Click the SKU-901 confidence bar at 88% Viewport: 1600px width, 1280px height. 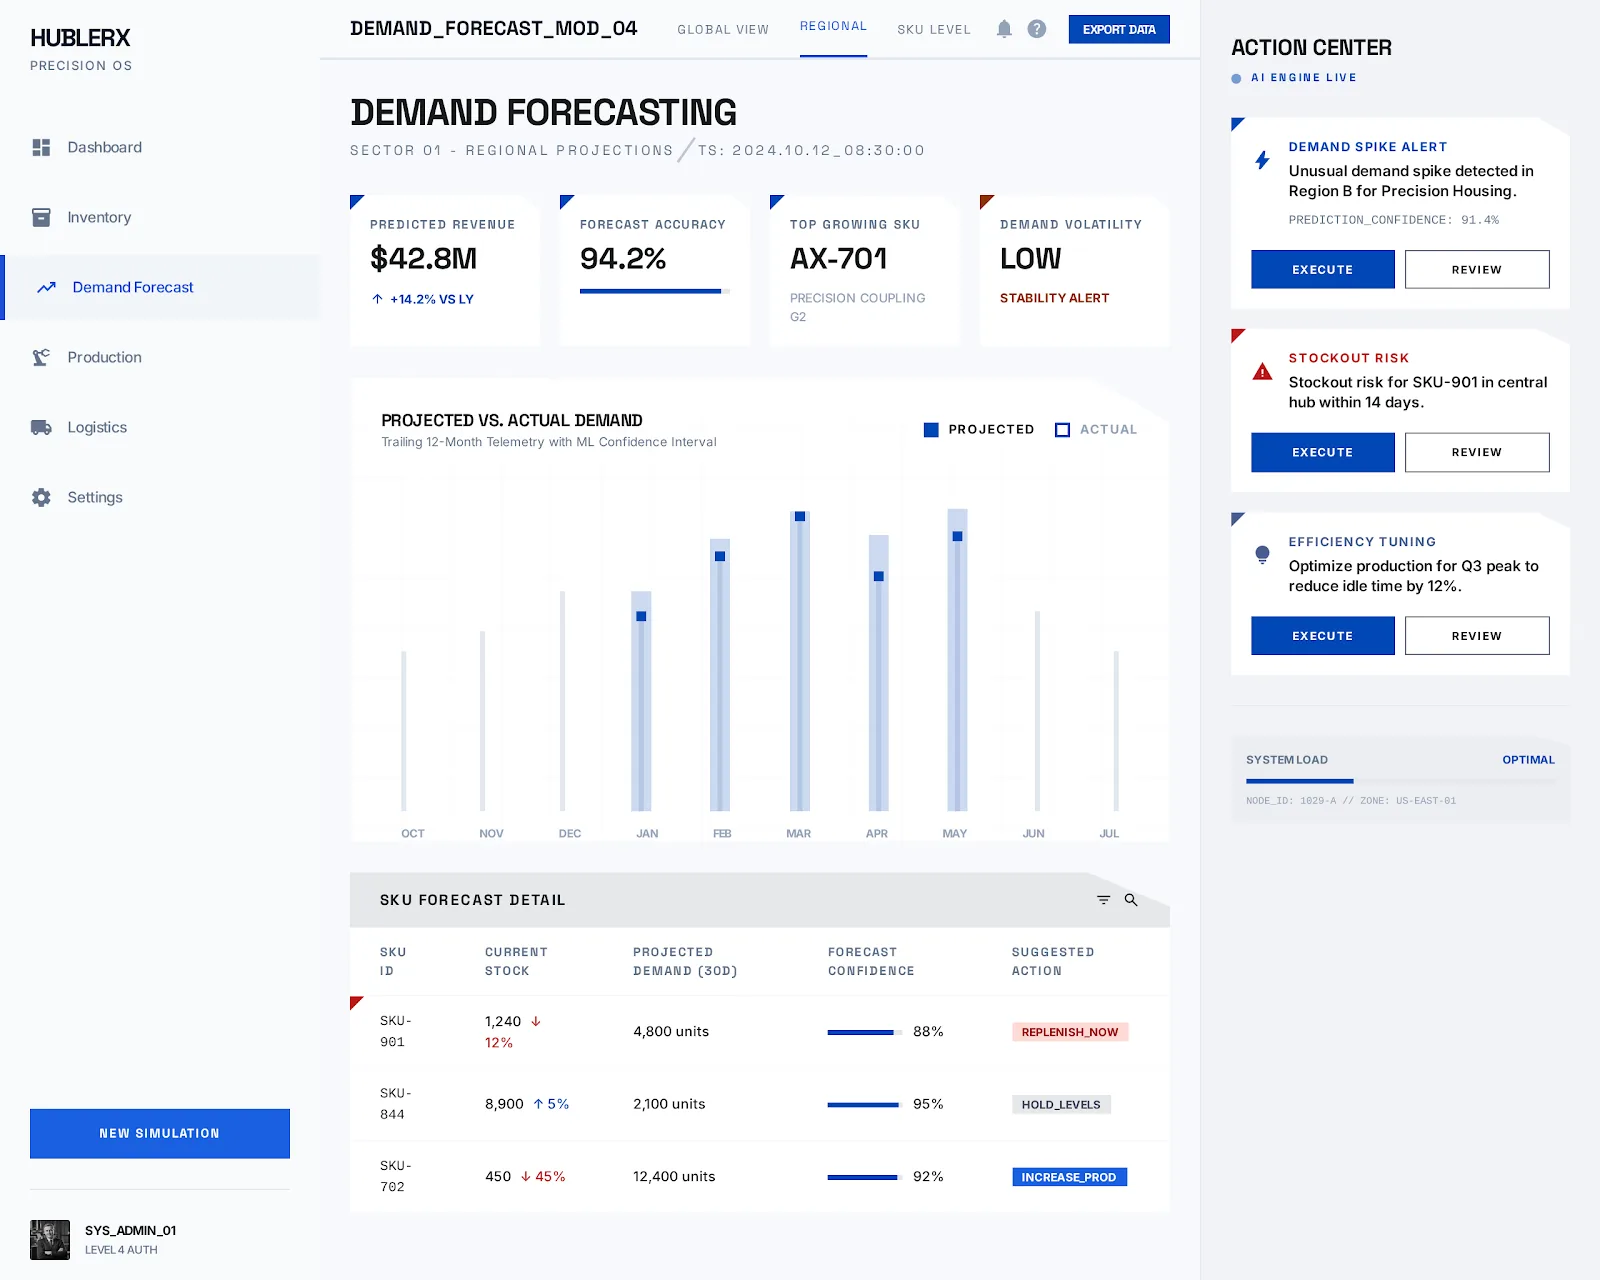click(x=864, y=1032)
